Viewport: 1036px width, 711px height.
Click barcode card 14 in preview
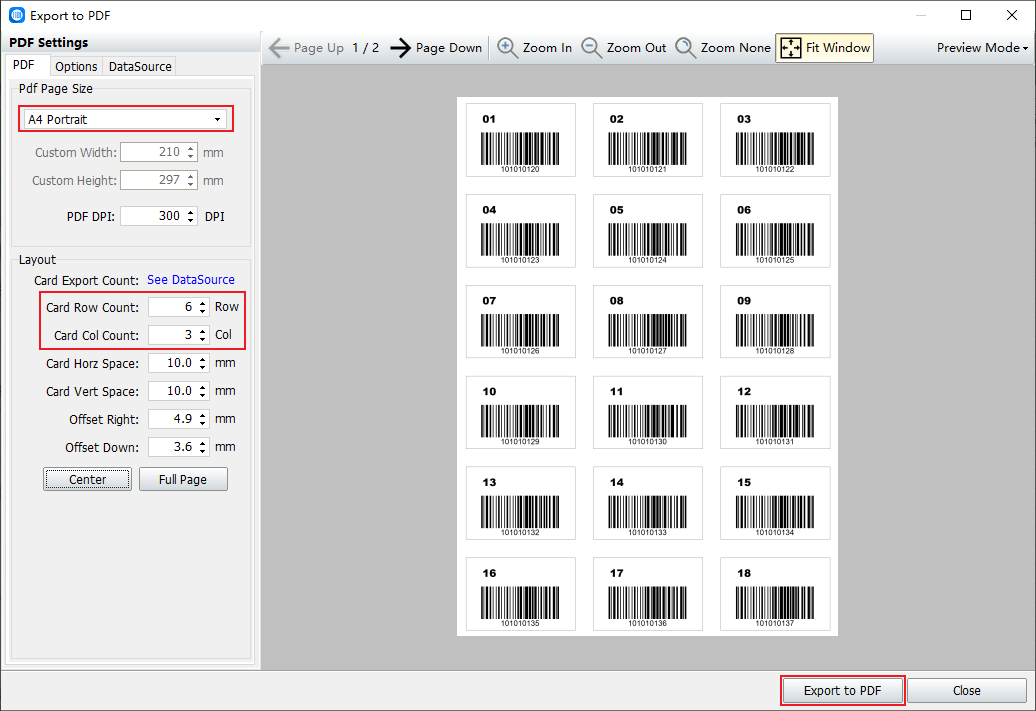[648, 503]
